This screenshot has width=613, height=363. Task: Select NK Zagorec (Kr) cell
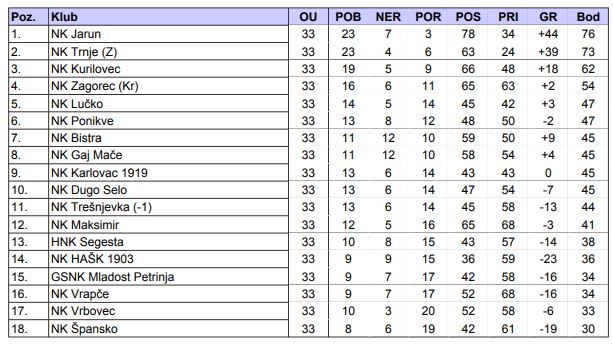168,86
